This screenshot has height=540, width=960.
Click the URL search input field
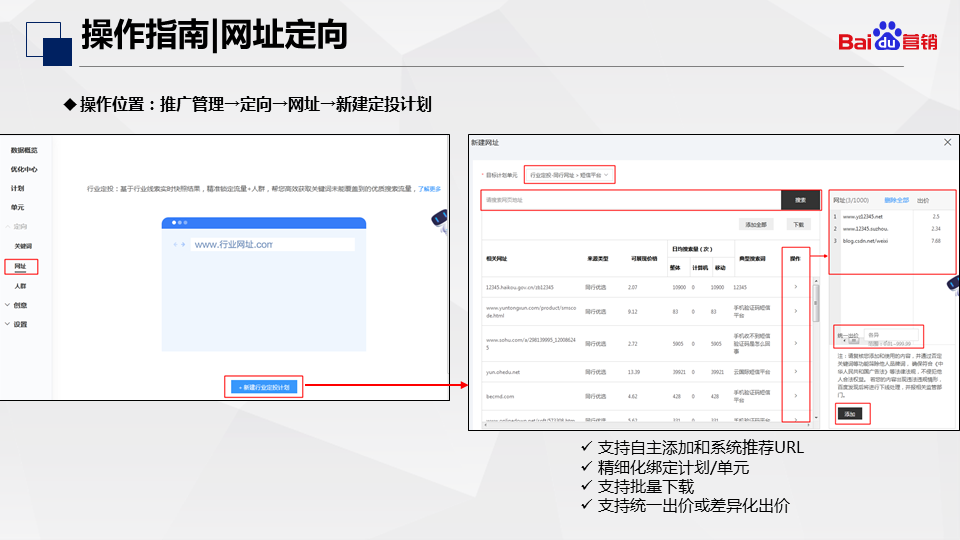631,200
